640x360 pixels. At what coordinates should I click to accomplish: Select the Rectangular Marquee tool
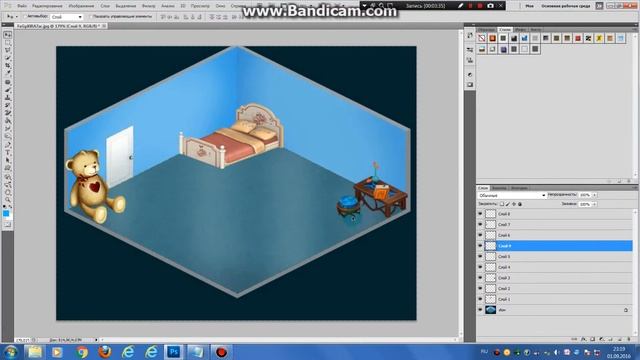(x=7, y=42)
